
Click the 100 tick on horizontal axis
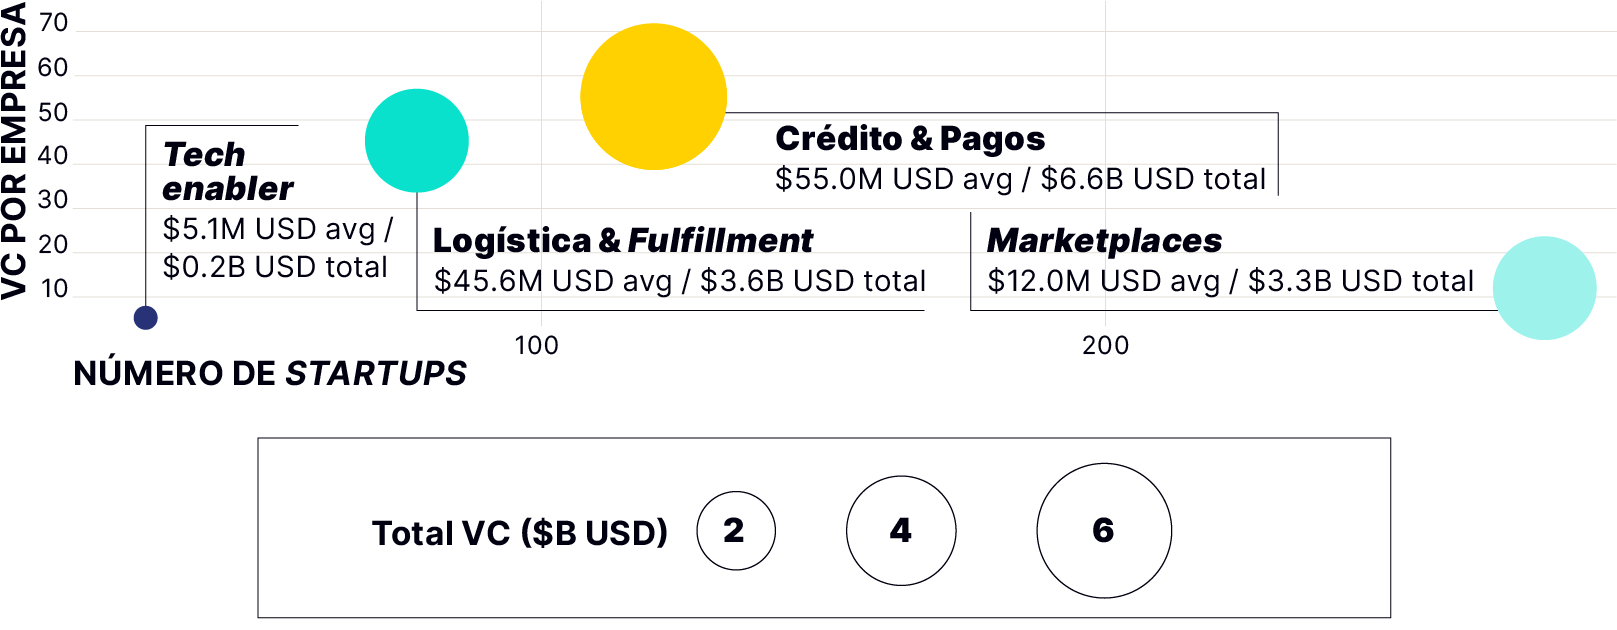pyautogui.click(x=536, y=346)
